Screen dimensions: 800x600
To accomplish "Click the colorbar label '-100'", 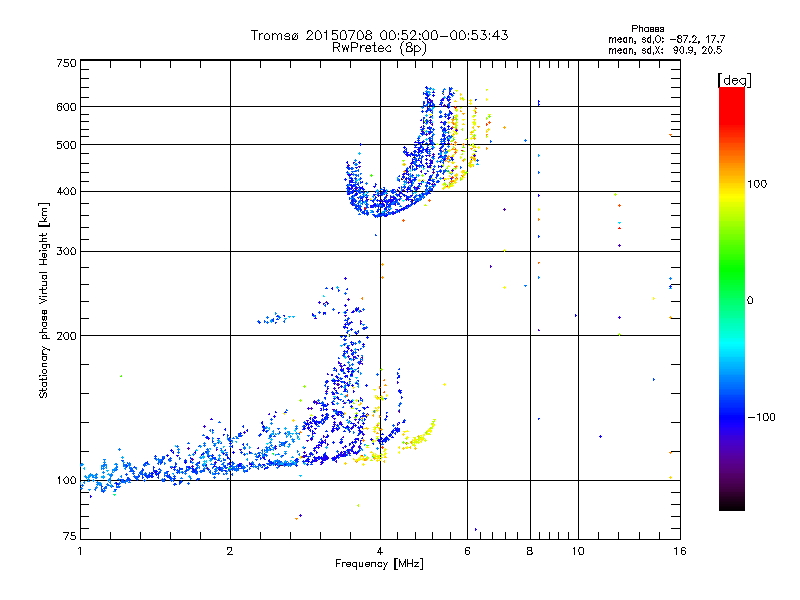I will [762, 417].
